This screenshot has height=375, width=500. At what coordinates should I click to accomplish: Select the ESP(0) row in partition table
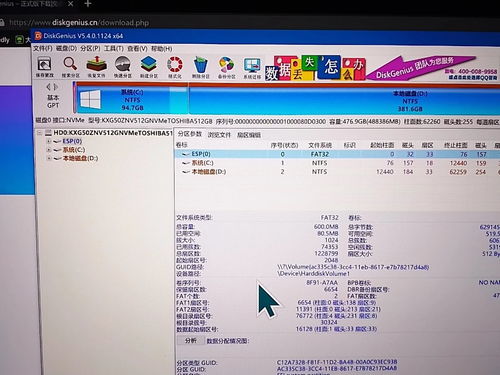(x=337, y=154)
